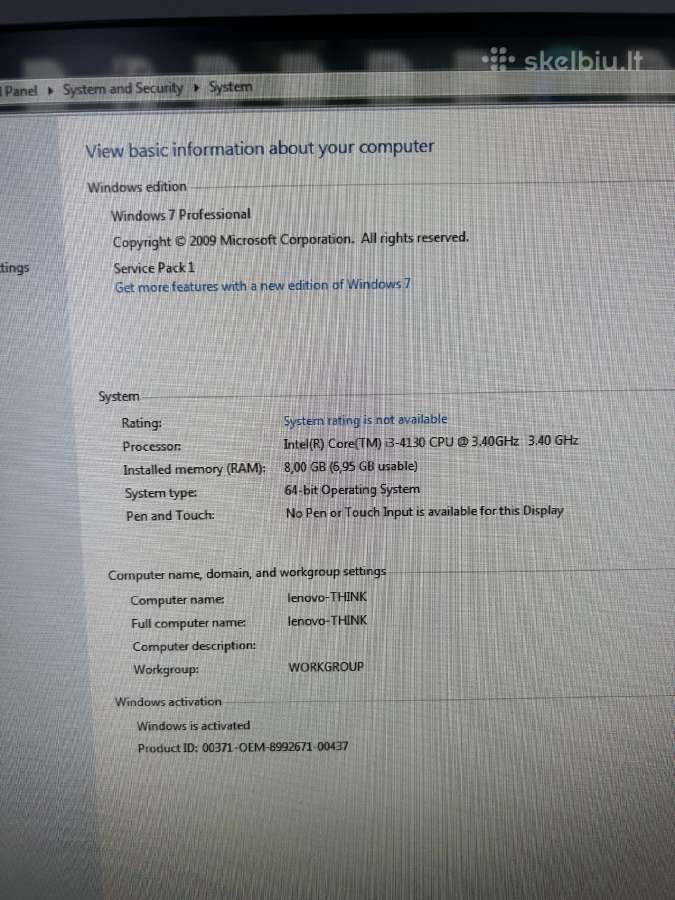Open the partially visible settings link in sidebar
This screenshot has height=900, width=675.
click(x=14, y=268)
